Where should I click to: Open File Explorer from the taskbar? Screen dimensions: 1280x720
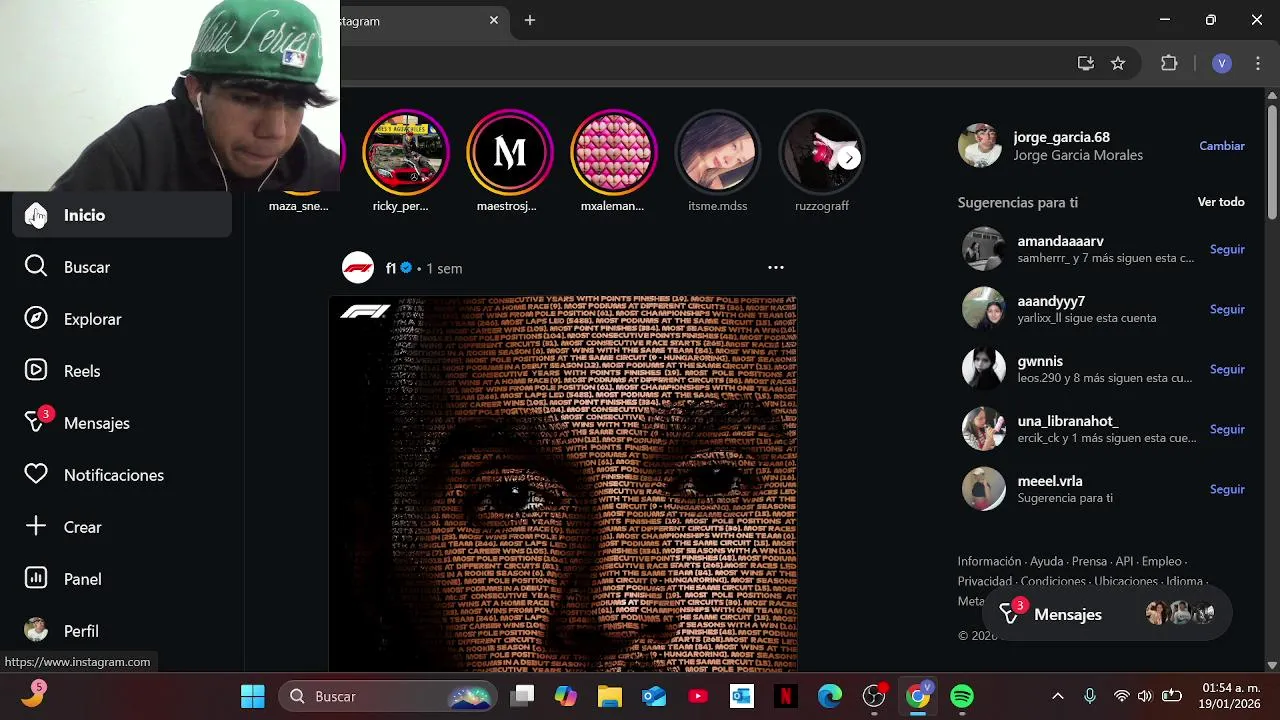(610, 696)
